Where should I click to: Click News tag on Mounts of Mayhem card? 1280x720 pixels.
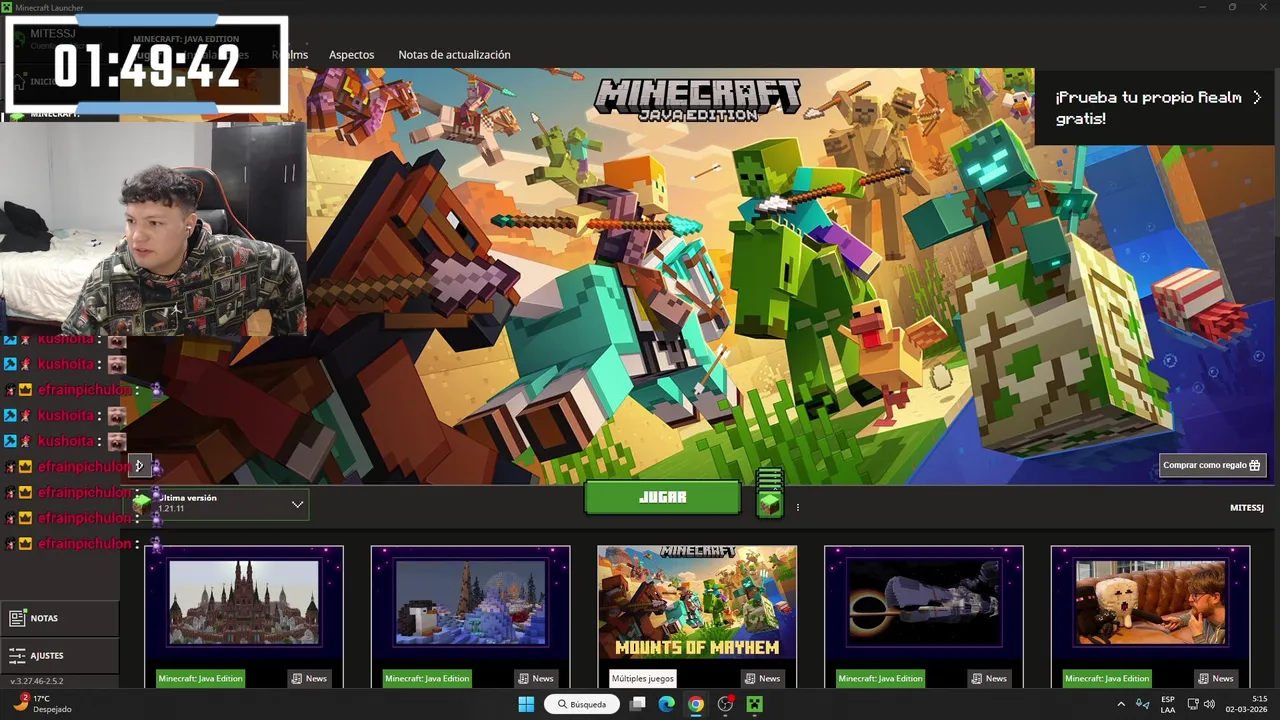coord(763,678)
